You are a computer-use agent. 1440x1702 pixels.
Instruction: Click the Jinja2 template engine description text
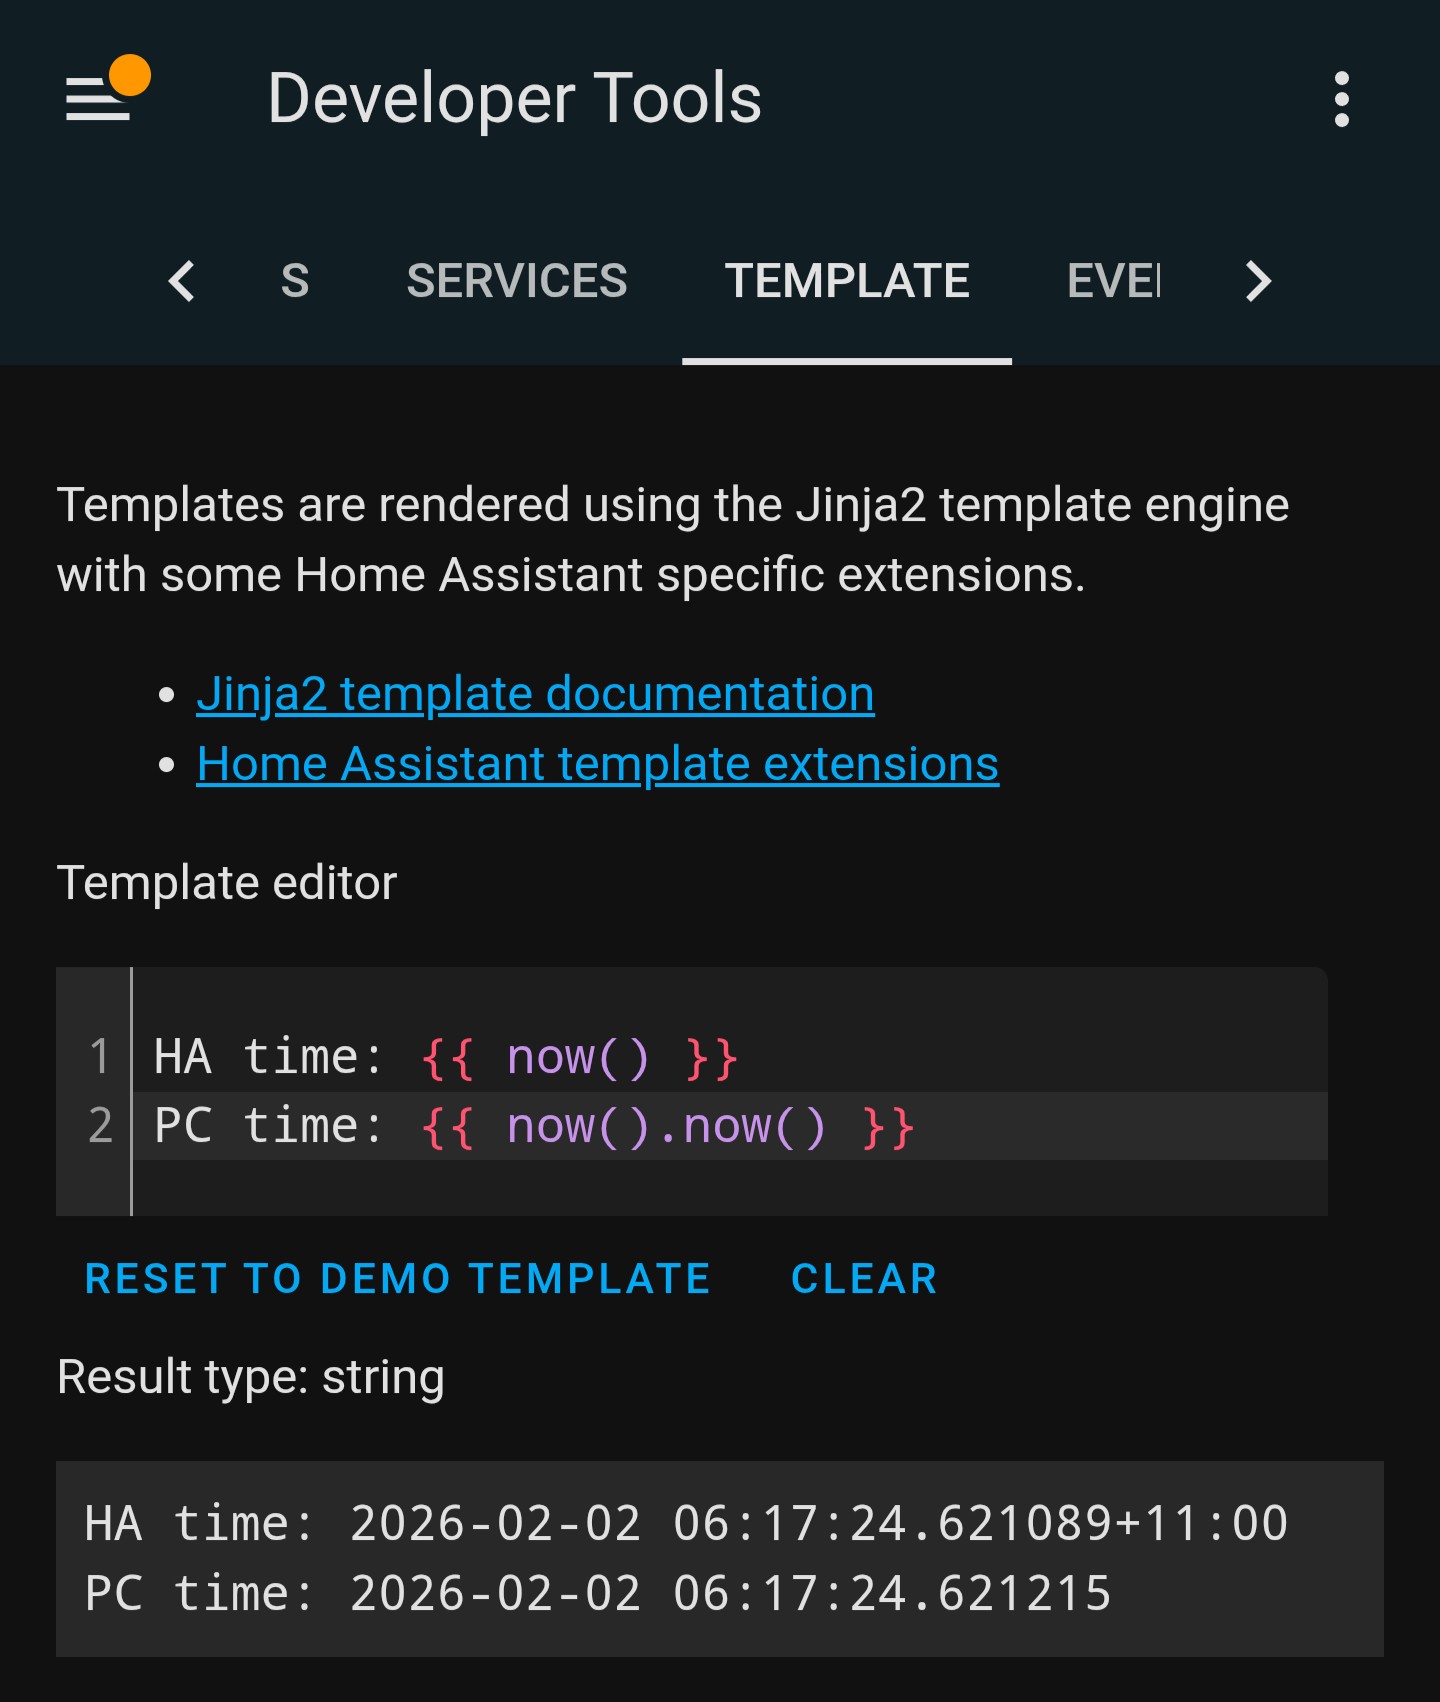coord(673,540)
